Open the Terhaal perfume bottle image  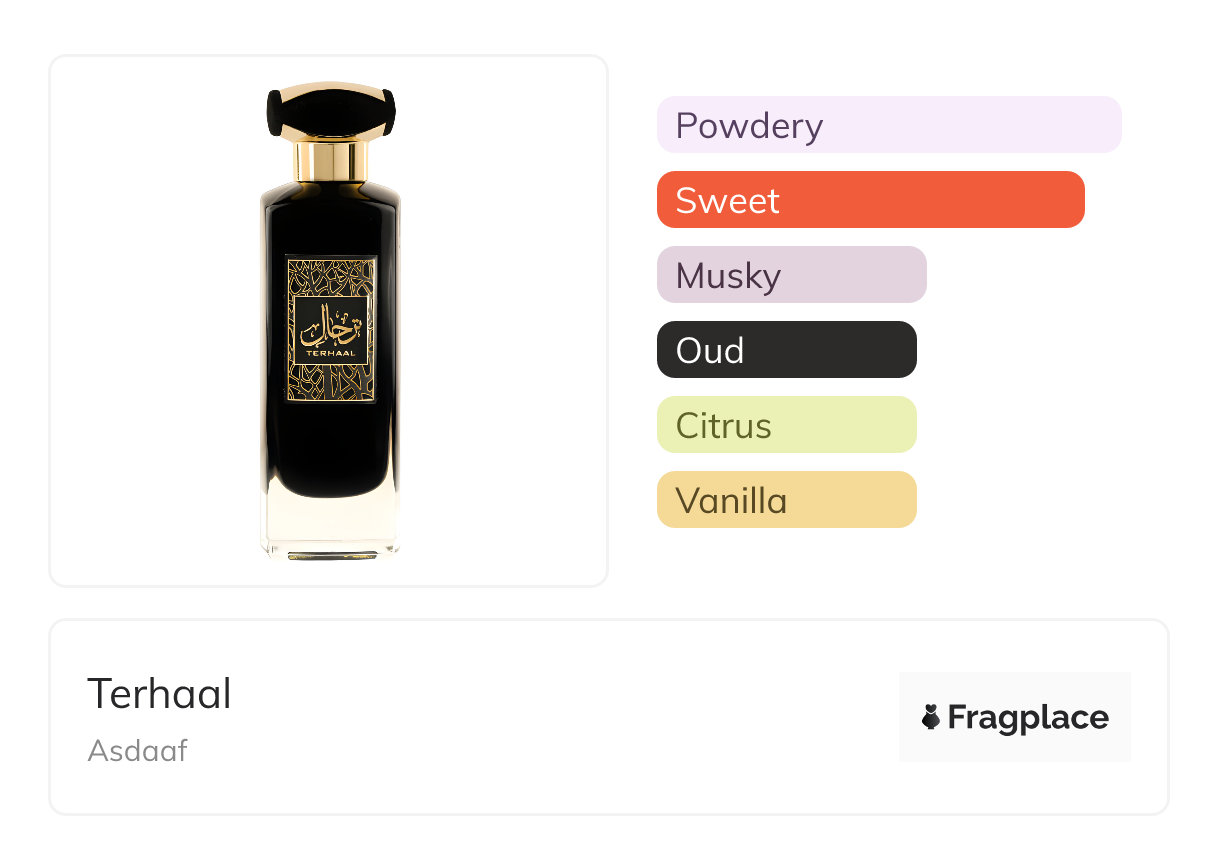(x=330, y=320)
